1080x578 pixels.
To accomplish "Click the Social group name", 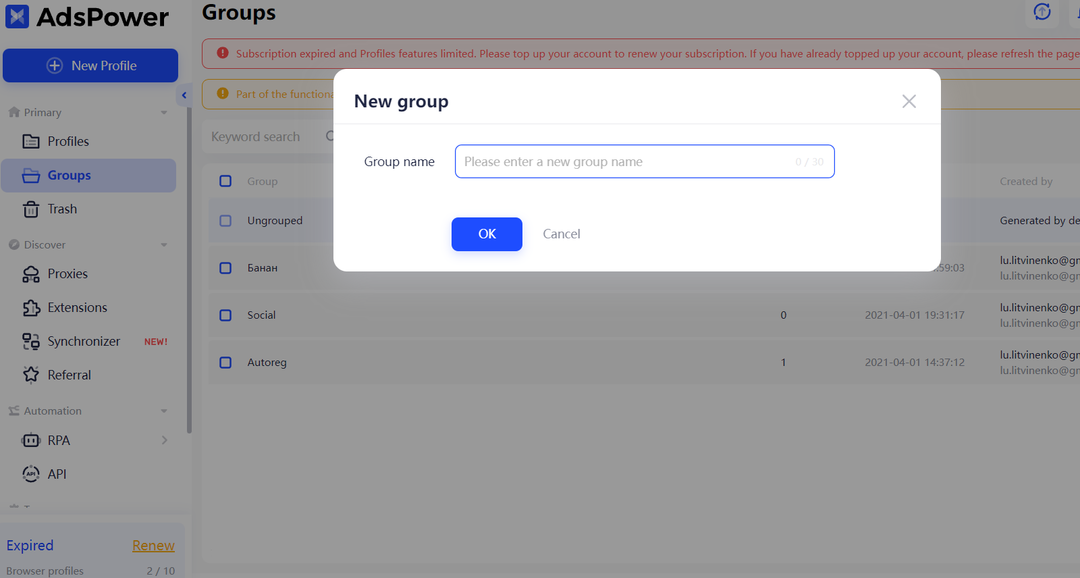I will [262, 315].
